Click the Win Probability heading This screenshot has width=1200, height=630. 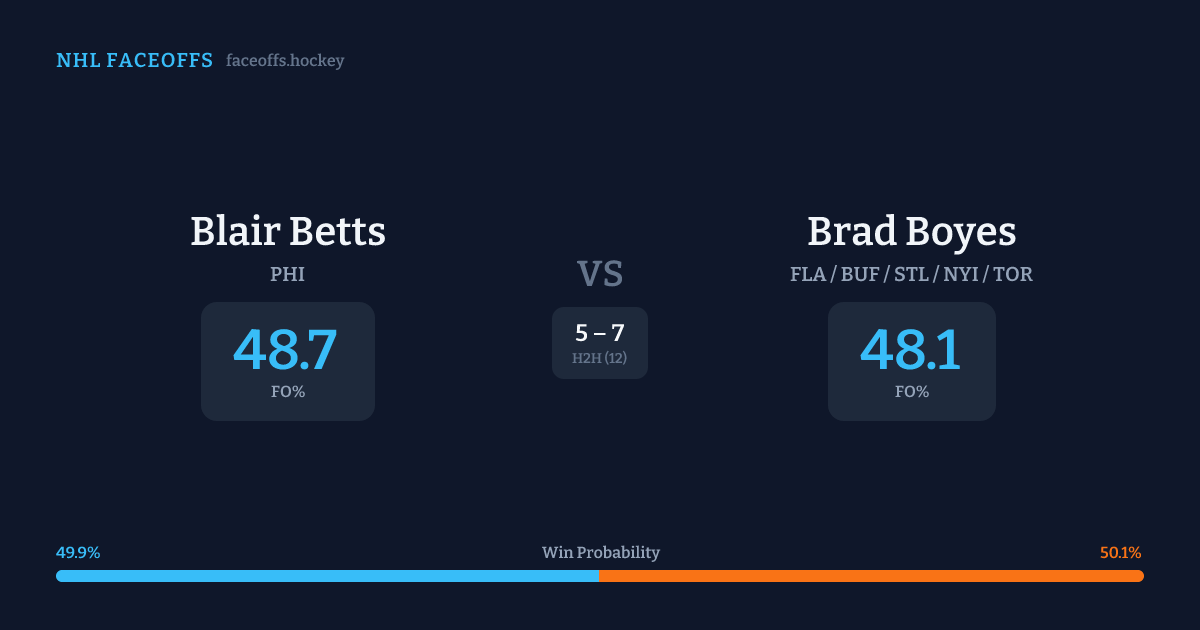pos(601,553)
